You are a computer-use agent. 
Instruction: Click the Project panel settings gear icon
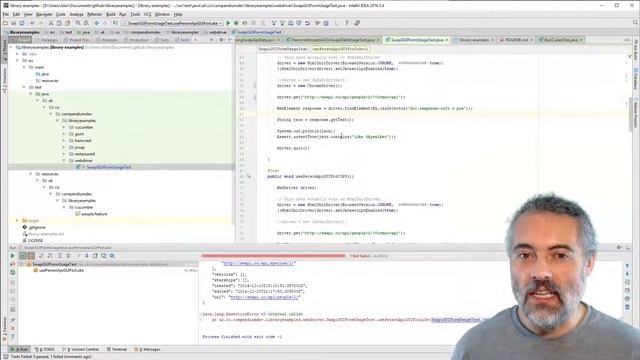point(221,40)
